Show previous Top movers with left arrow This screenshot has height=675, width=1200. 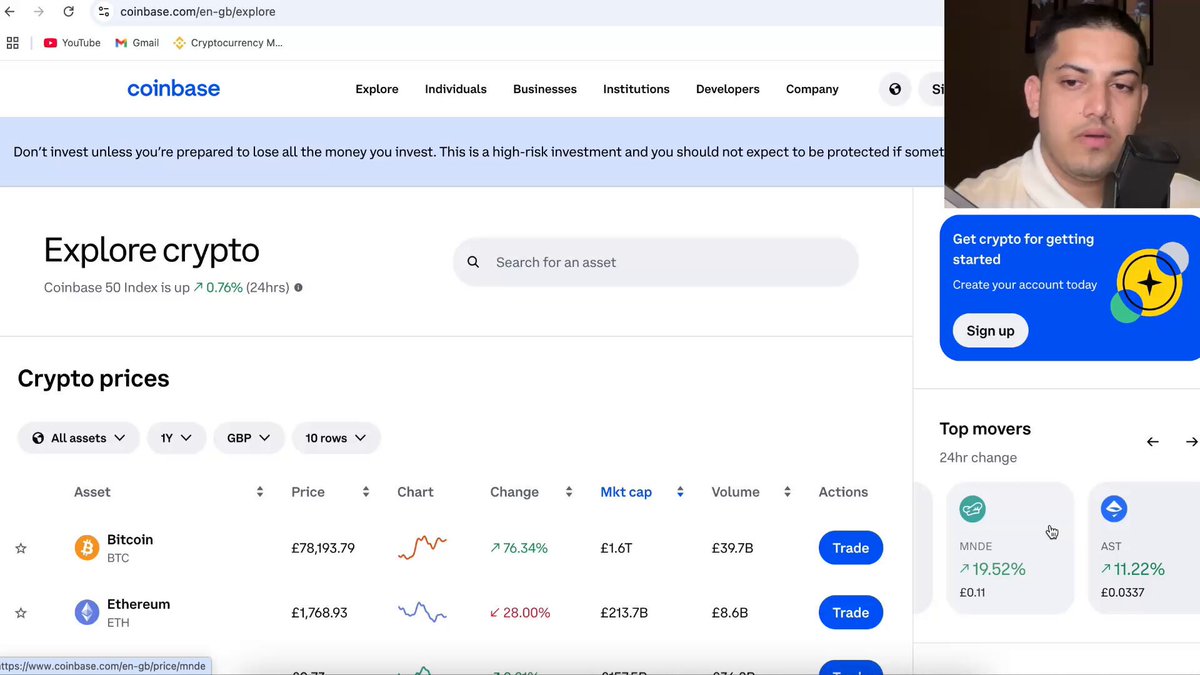tap(1153, 441)
